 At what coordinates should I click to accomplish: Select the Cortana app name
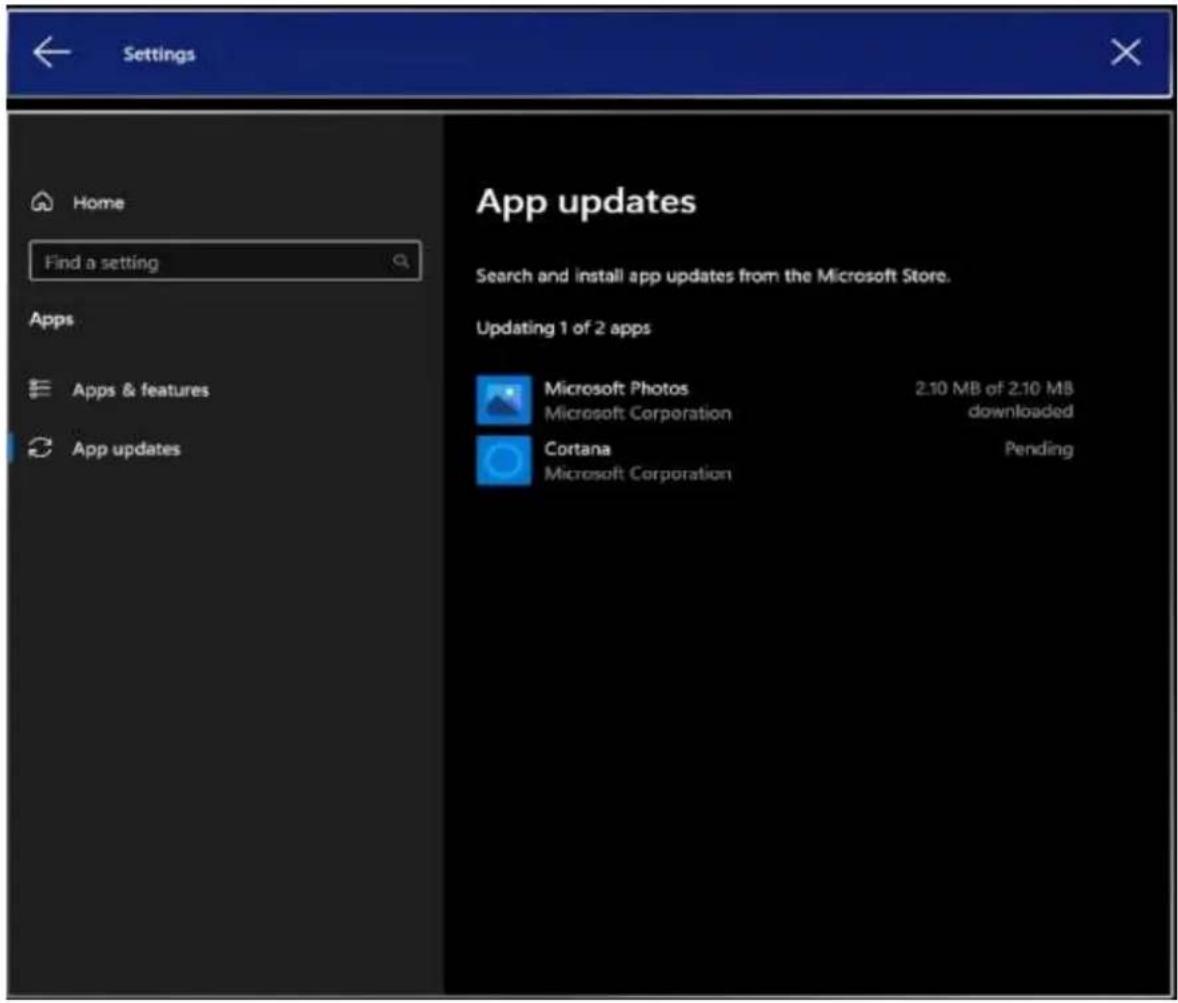tap(577, 449)
